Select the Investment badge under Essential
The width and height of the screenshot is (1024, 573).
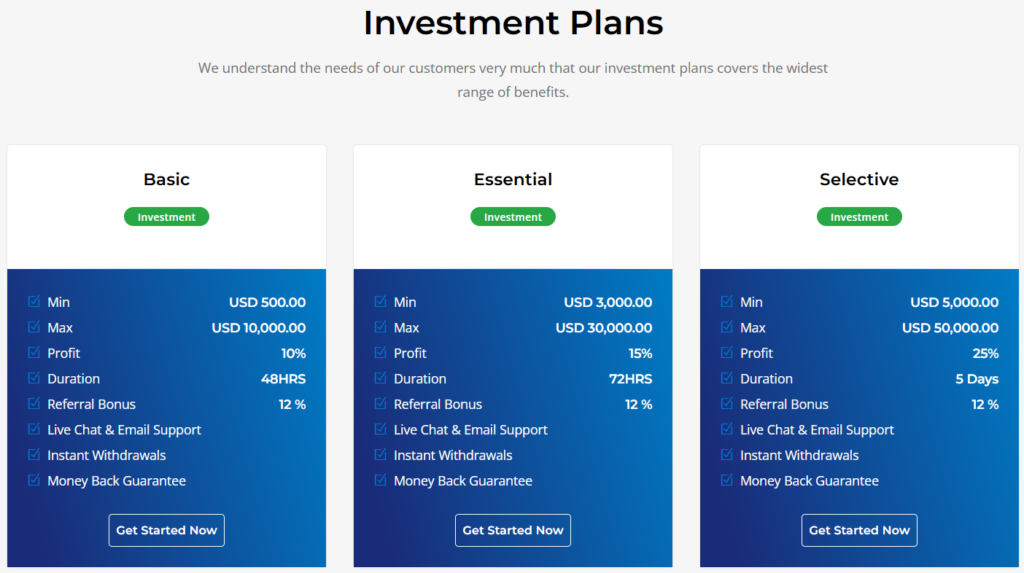(x=513, y=217)
